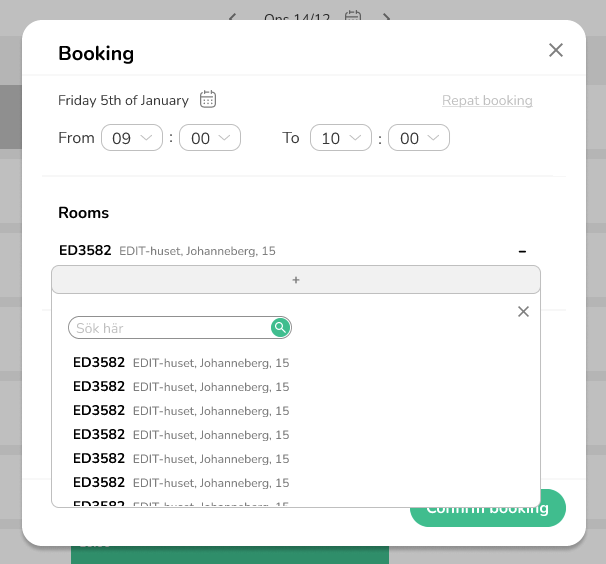Image resolution: width=606 pixels, height=564 pixels.
Task: Open the To minutes dropdown
Action: point(419,138)
